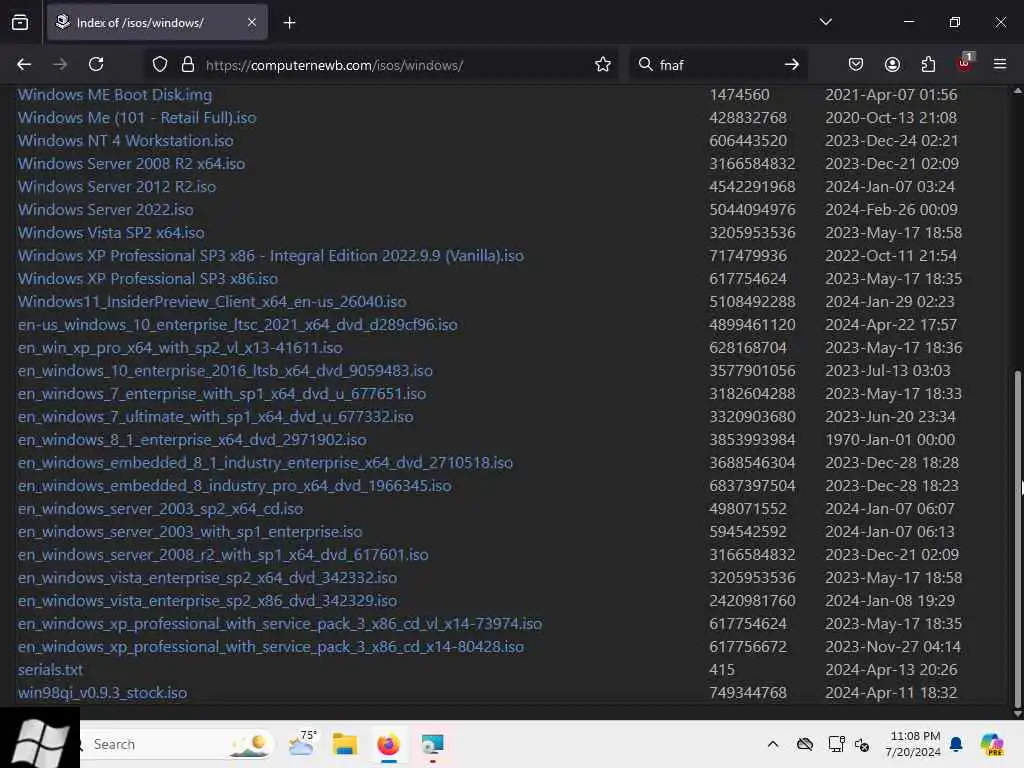Open en_windows_server_2008_r2_with_sp1 iso link
The height and width of the screenshot is (768, 1024).
tap(223, 555)
